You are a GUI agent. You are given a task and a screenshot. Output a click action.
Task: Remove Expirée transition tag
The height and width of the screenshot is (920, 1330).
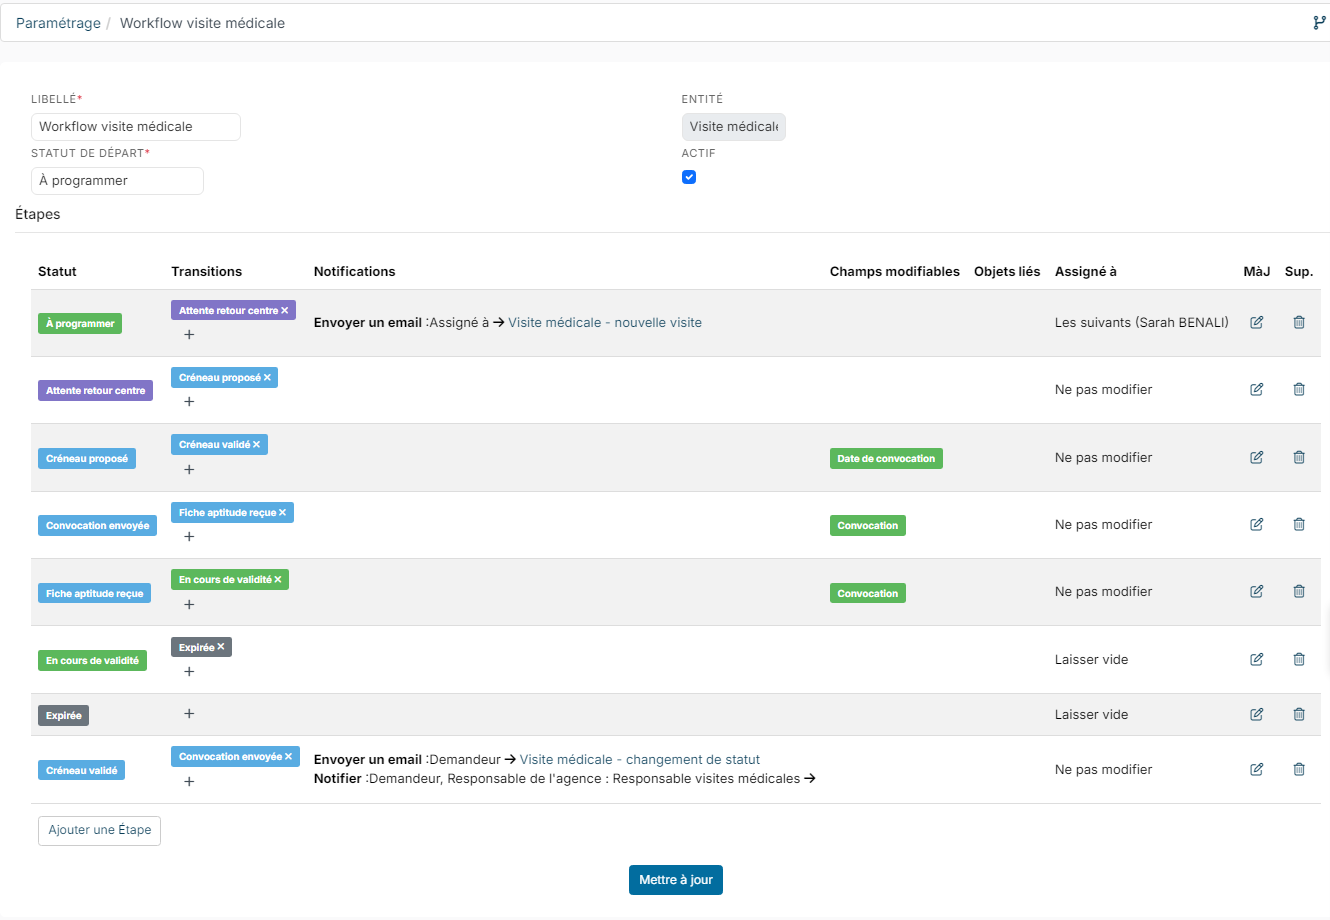pyautogui.click(x=221, y=647)
